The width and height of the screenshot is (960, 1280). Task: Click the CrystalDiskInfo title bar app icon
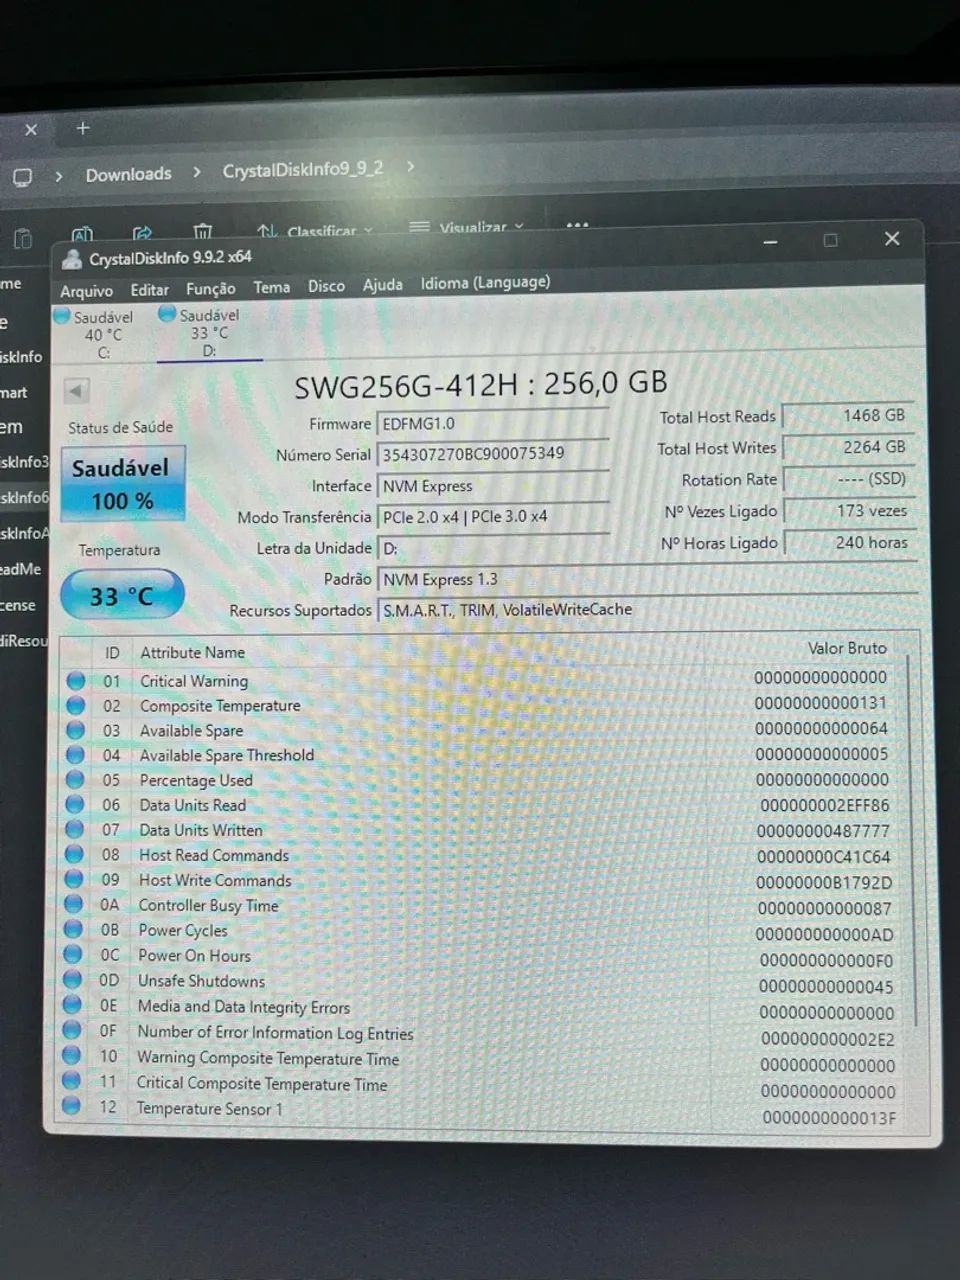pyautogui.click(x=71, y=260)
